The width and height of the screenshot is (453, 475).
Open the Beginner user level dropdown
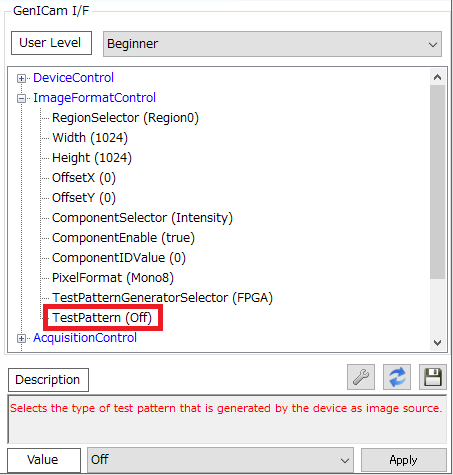tap(272, 44)
